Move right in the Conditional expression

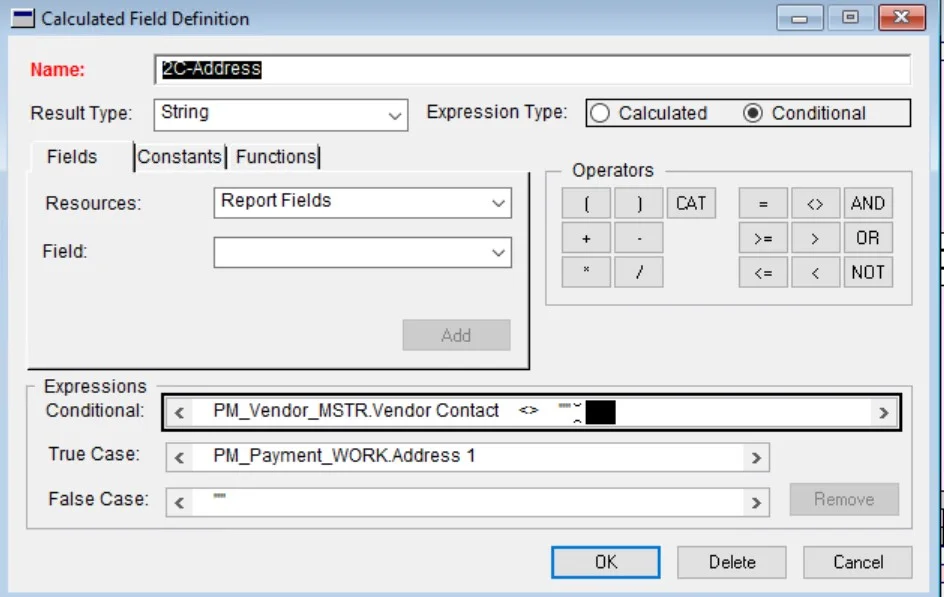point(883,413)
